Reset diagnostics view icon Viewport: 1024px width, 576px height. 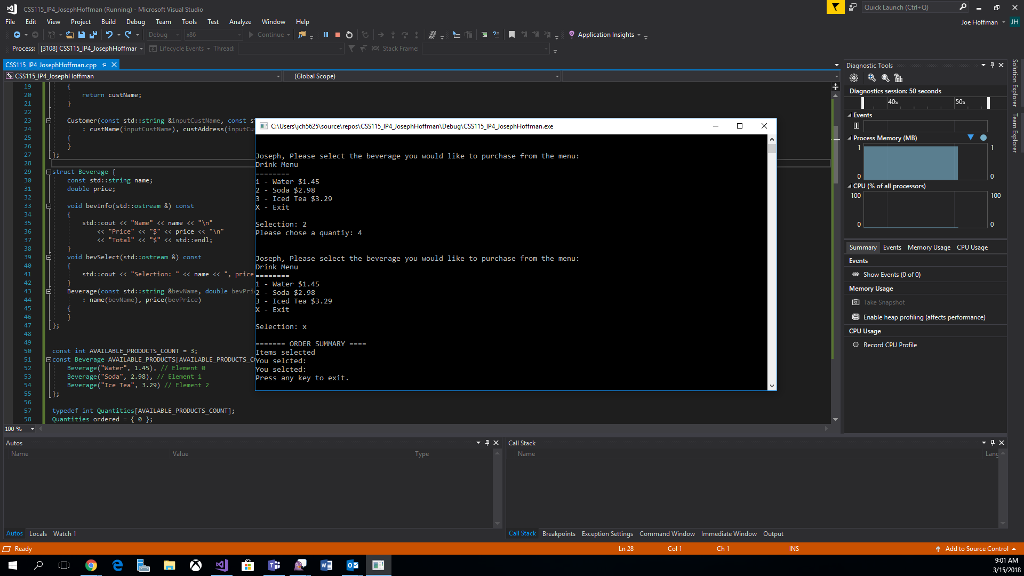899,78
